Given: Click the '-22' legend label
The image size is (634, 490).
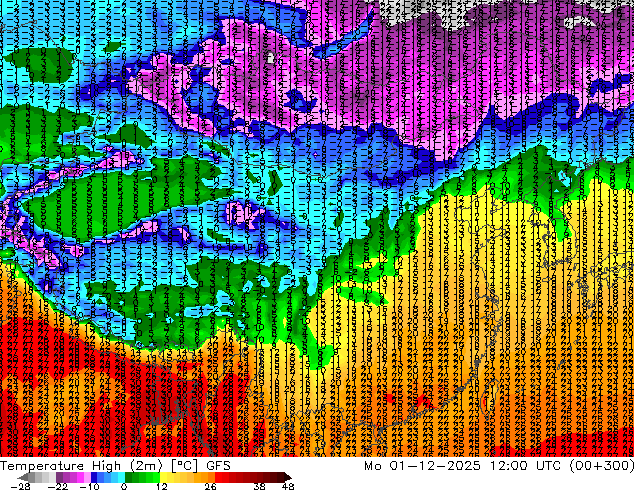Looking at the screenshot, I should point(57,486).
